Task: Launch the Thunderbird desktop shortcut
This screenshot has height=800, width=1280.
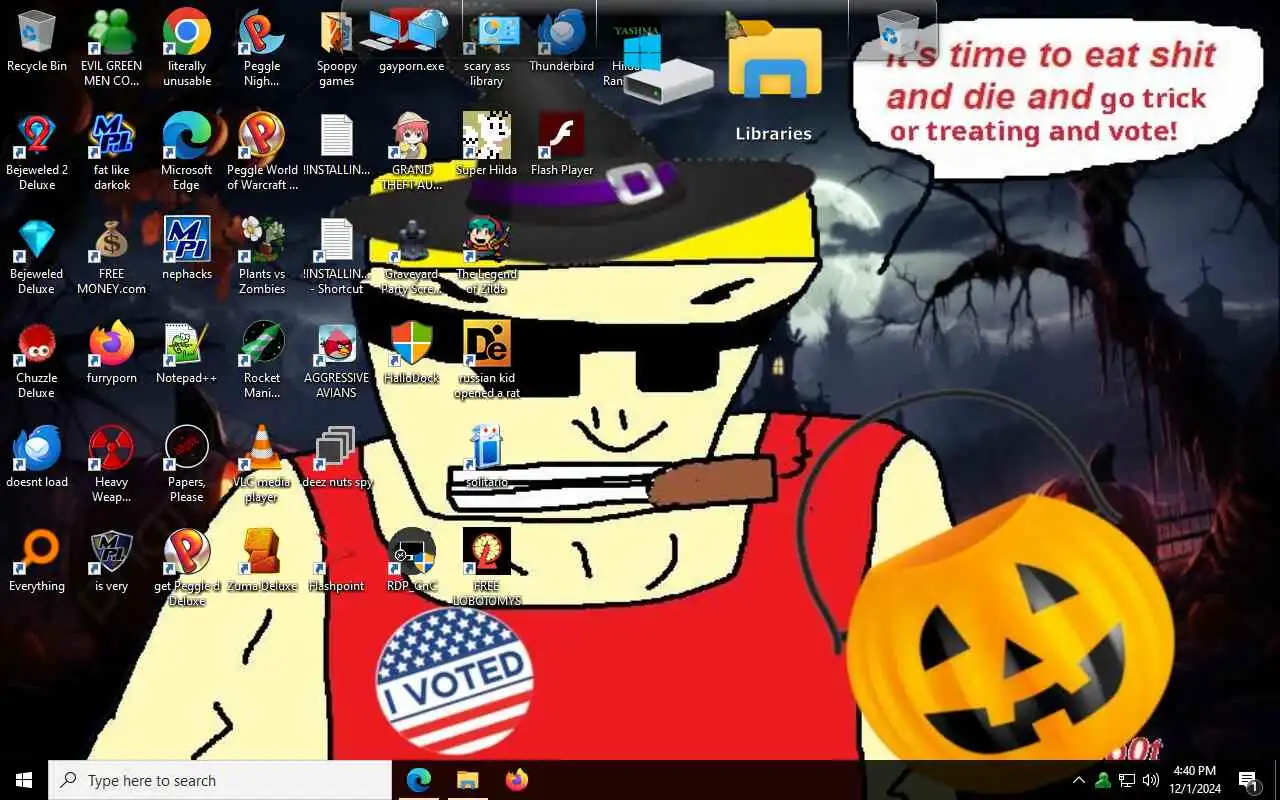Action: point(562,41)
